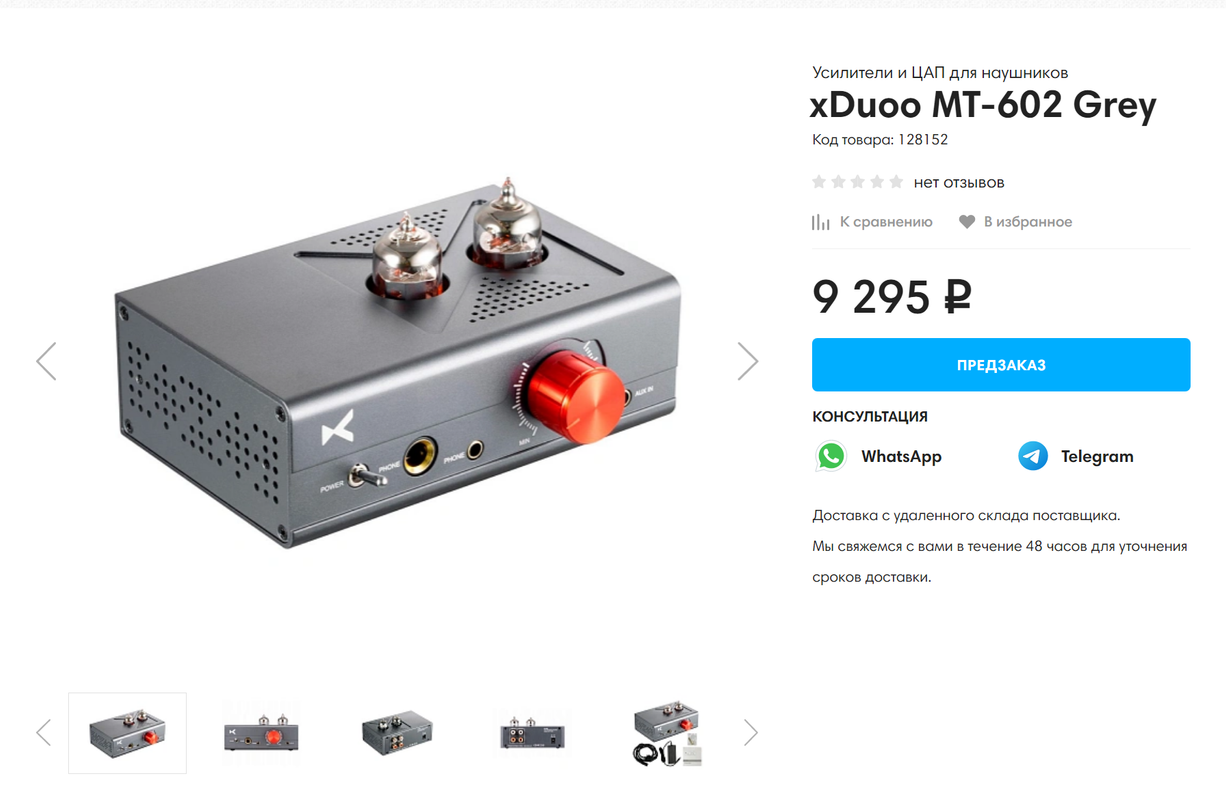Open Усилители и ЦАП для наушников category
Viewport: 1226px width, 800px height.
pyautogui.click(x=940, y=73)
